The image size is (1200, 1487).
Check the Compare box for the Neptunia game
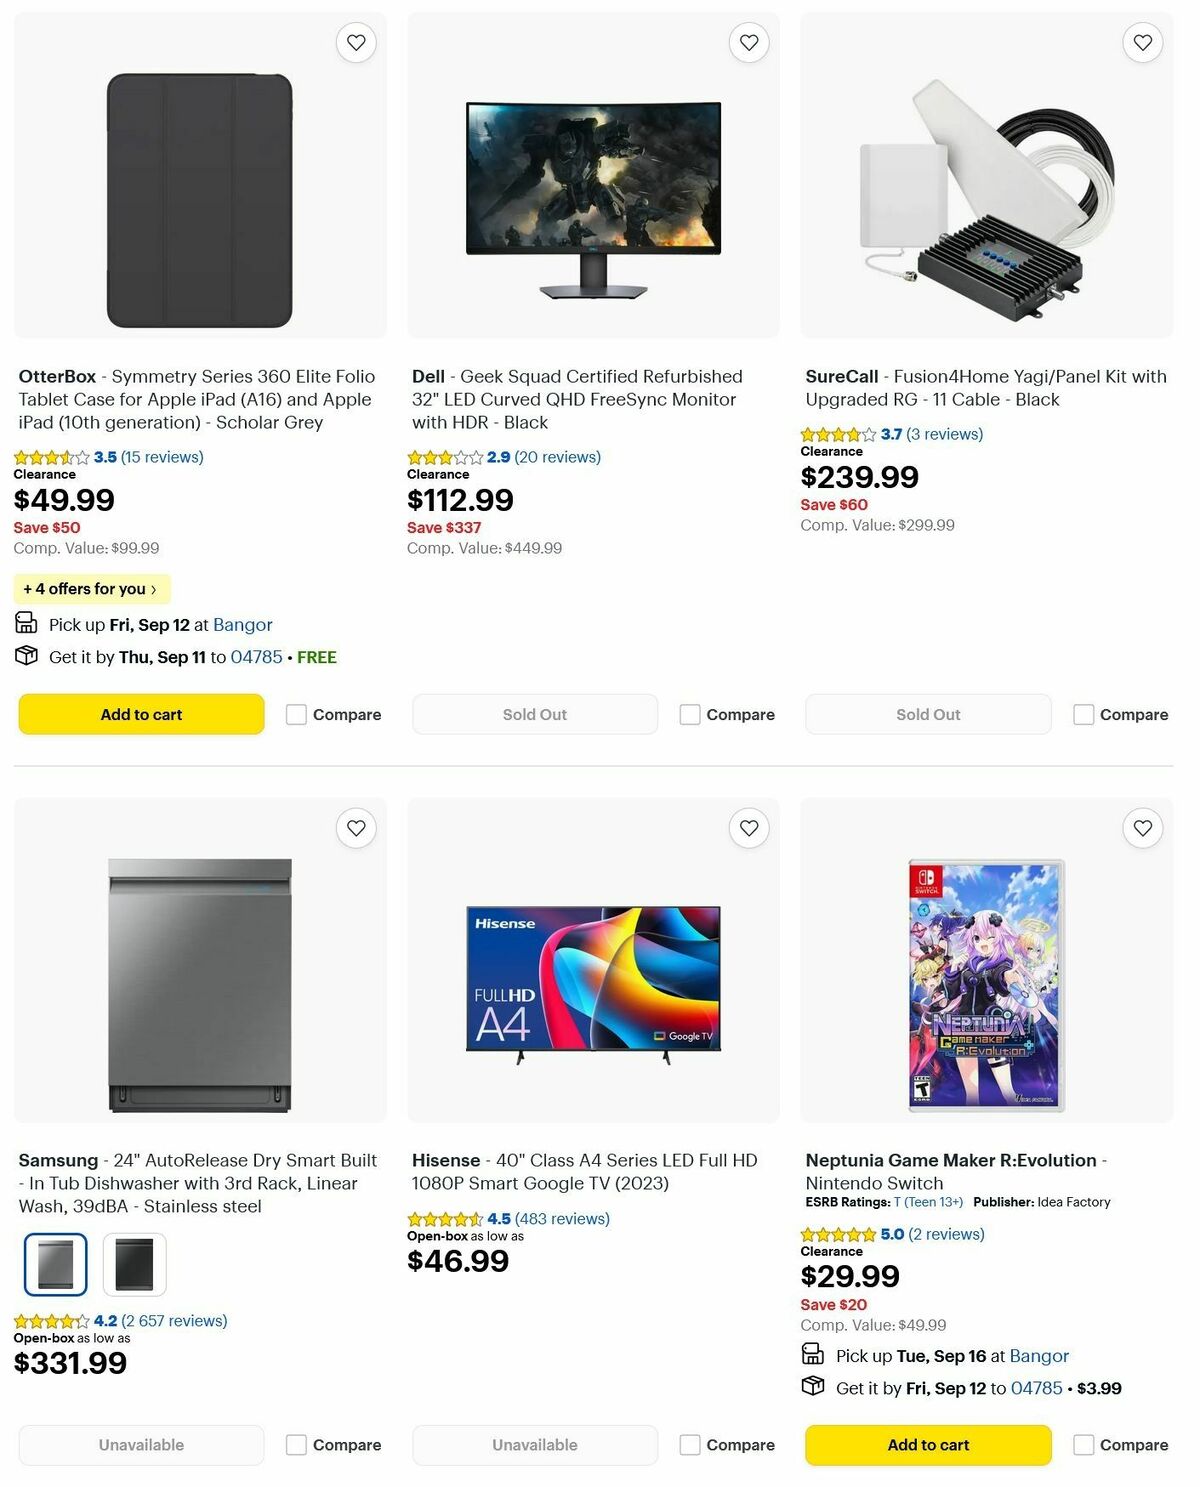(x=1084, y=1444)
